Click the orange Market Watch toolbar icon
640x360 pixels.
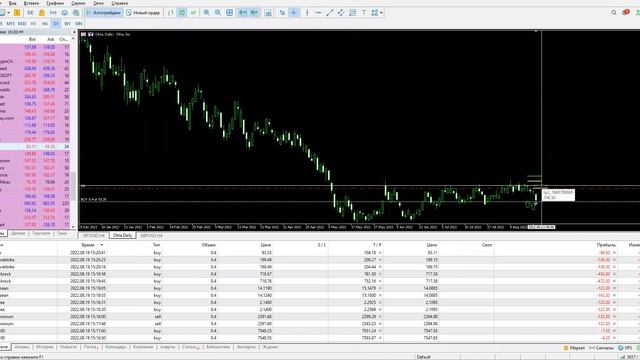[17, 13]
